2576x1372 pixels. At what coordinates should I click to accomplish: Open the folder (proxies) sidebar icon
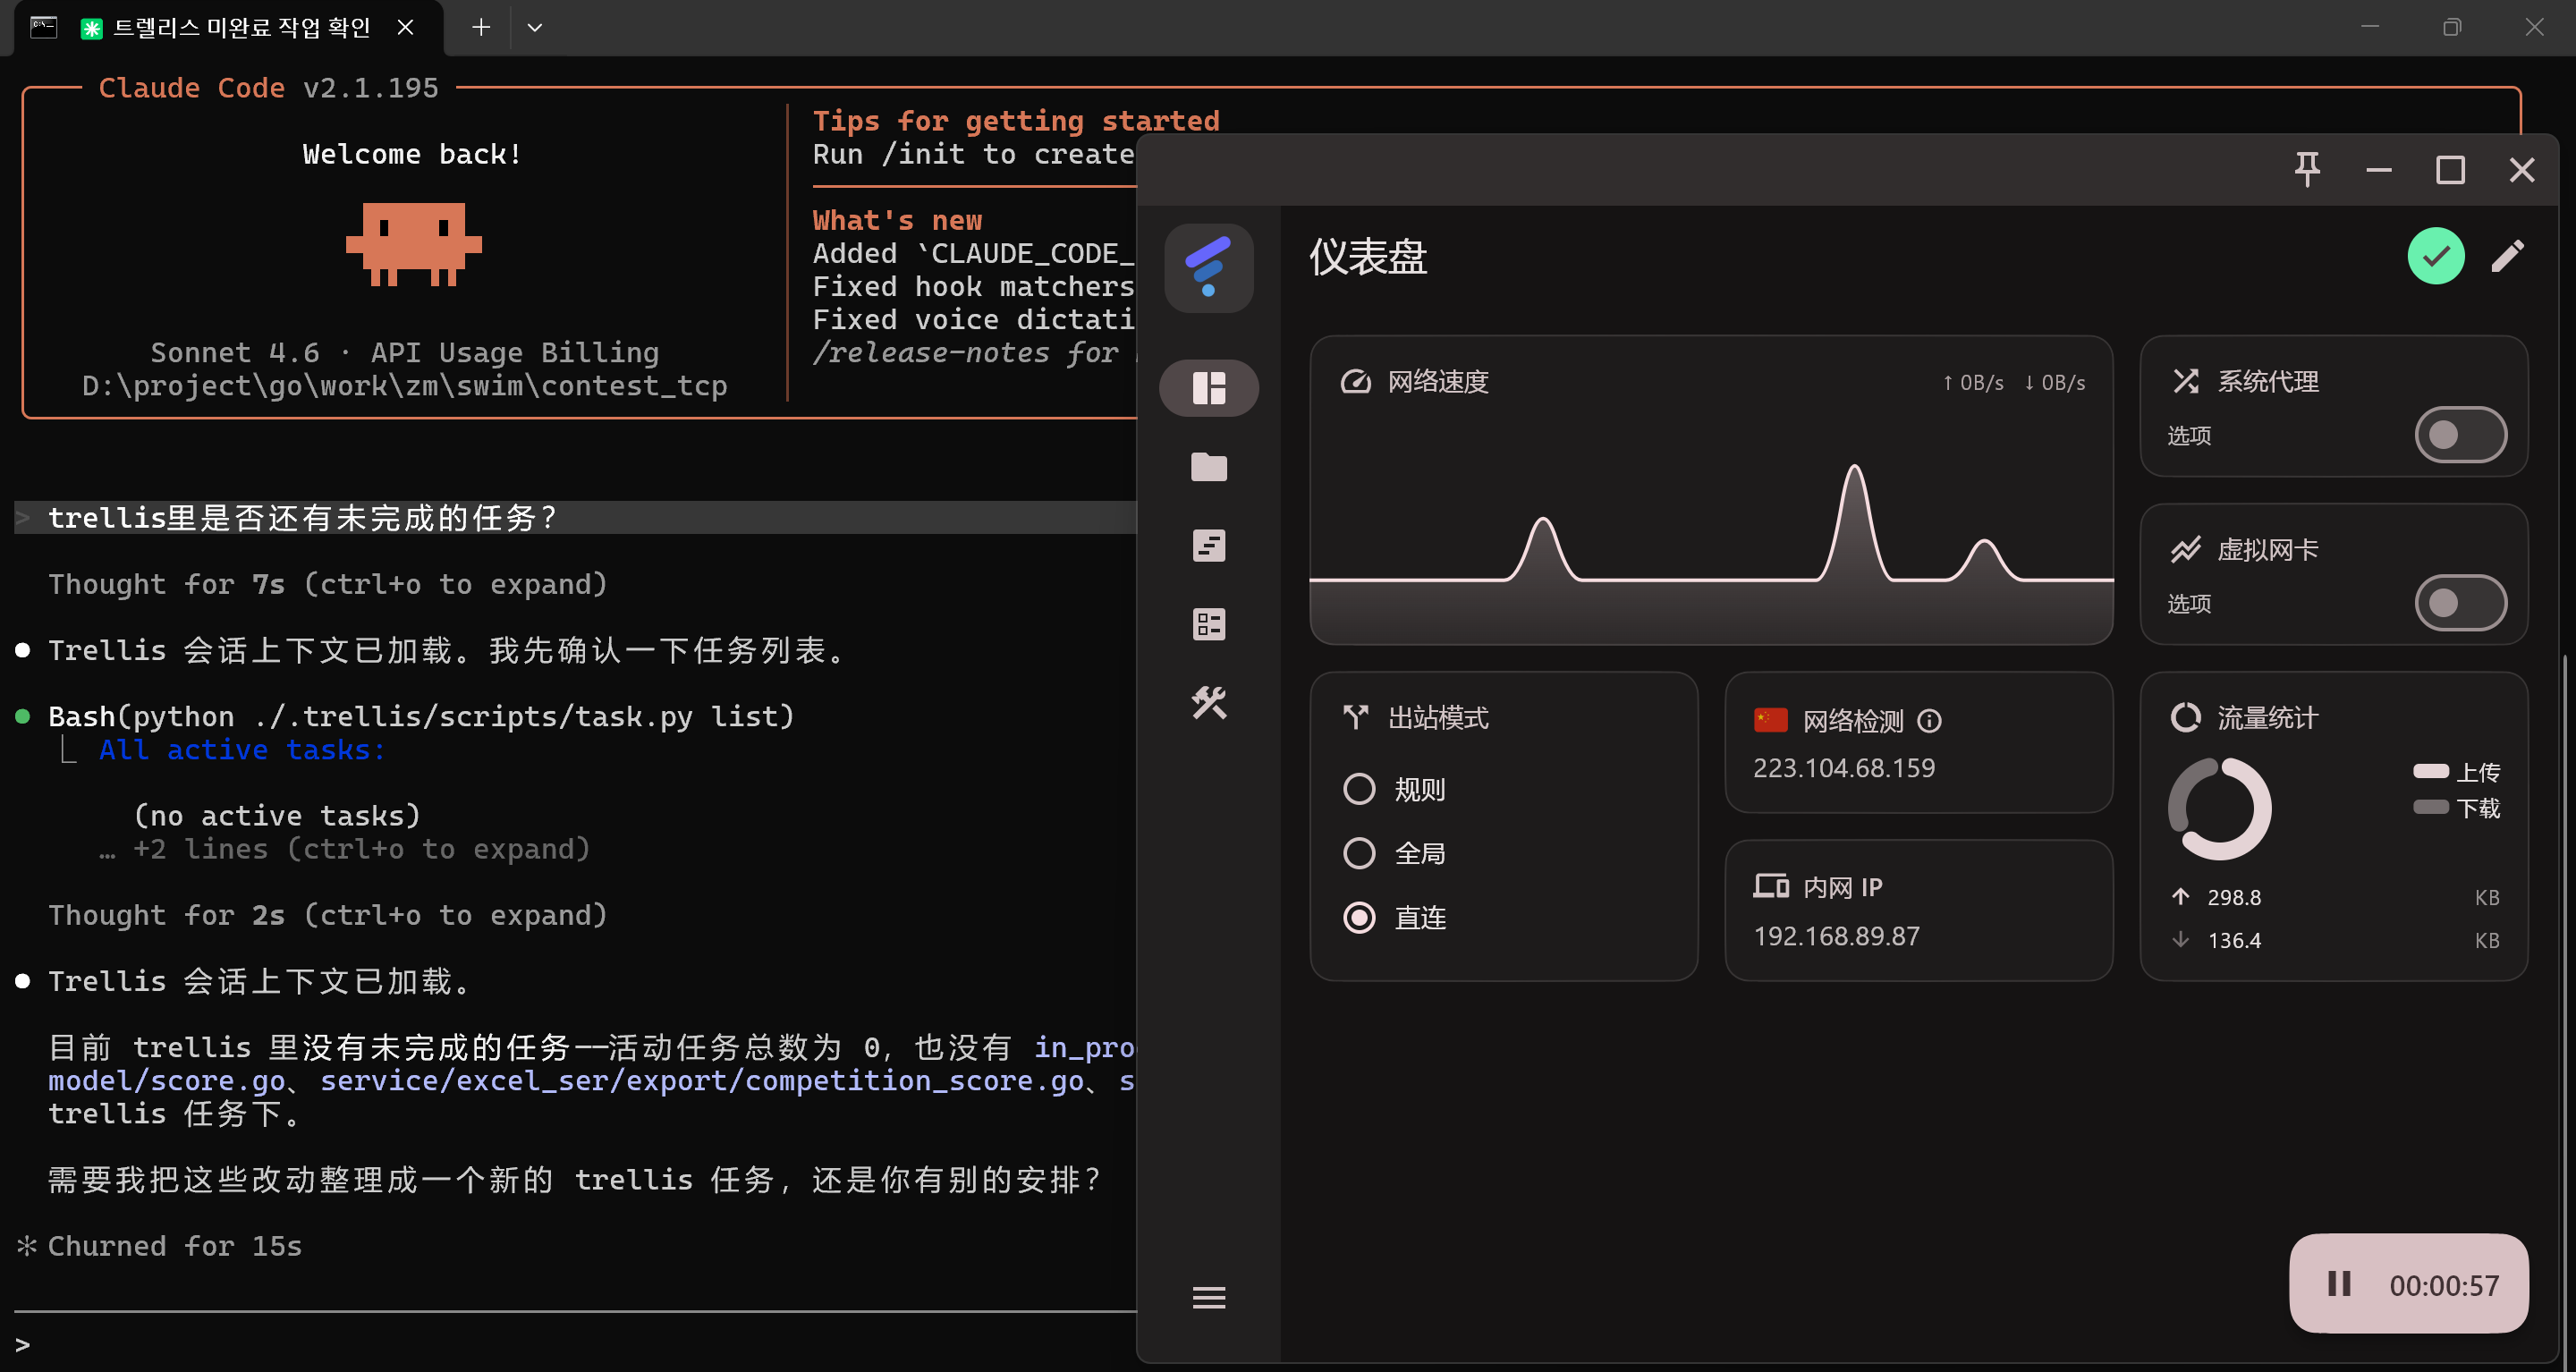coord(1208,467)
